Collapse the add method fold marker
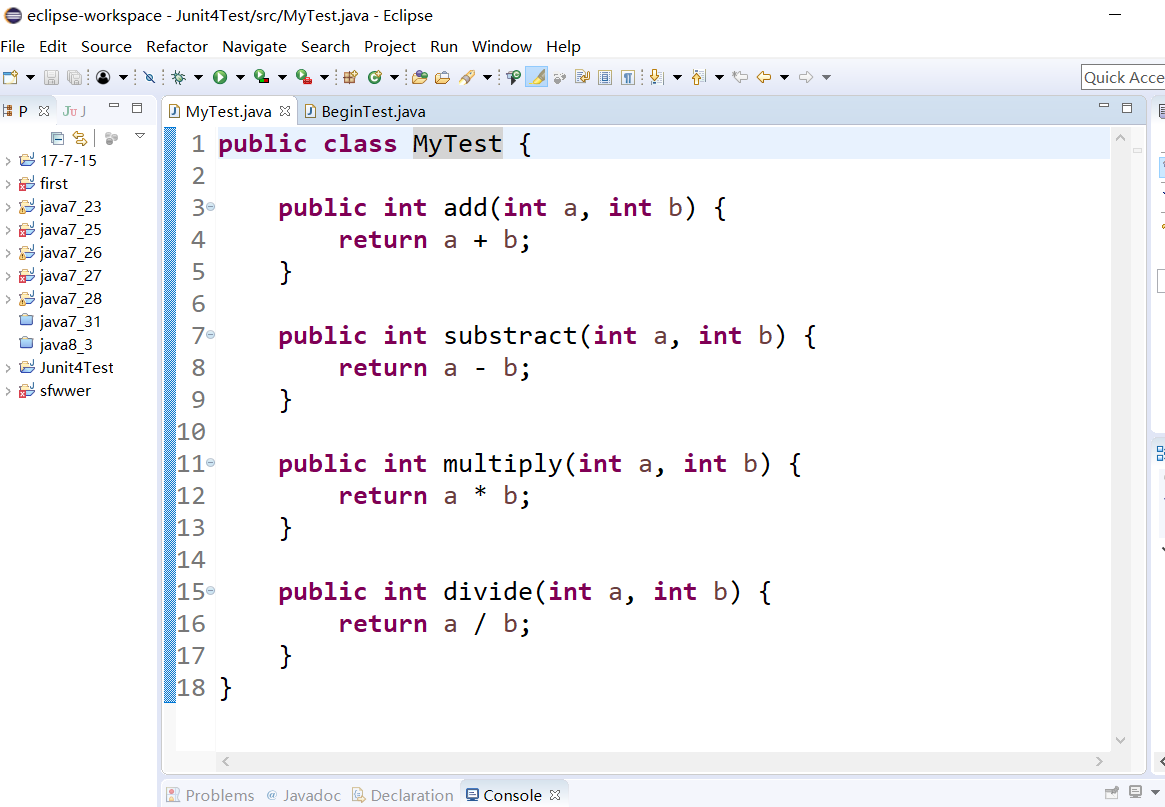This screenshot has height=807, width=1165. click(210, 207)
